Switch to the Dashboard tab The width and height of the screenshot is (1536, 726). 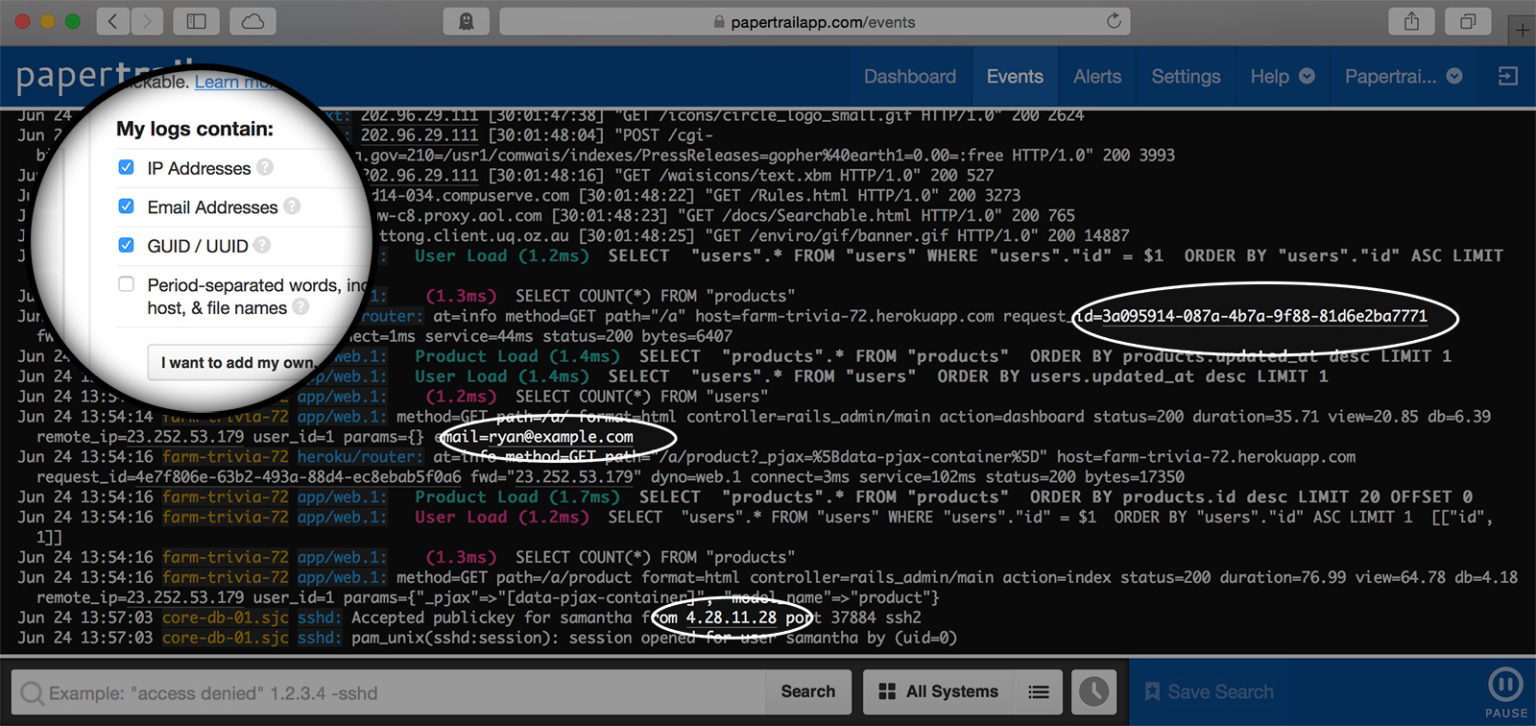909,75
